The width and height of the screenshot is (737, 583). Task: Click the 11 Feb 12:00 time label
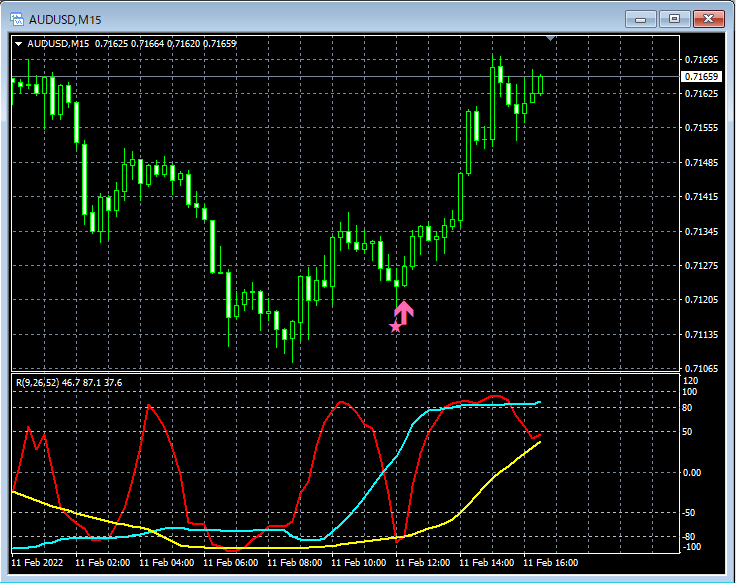(423, 563)
